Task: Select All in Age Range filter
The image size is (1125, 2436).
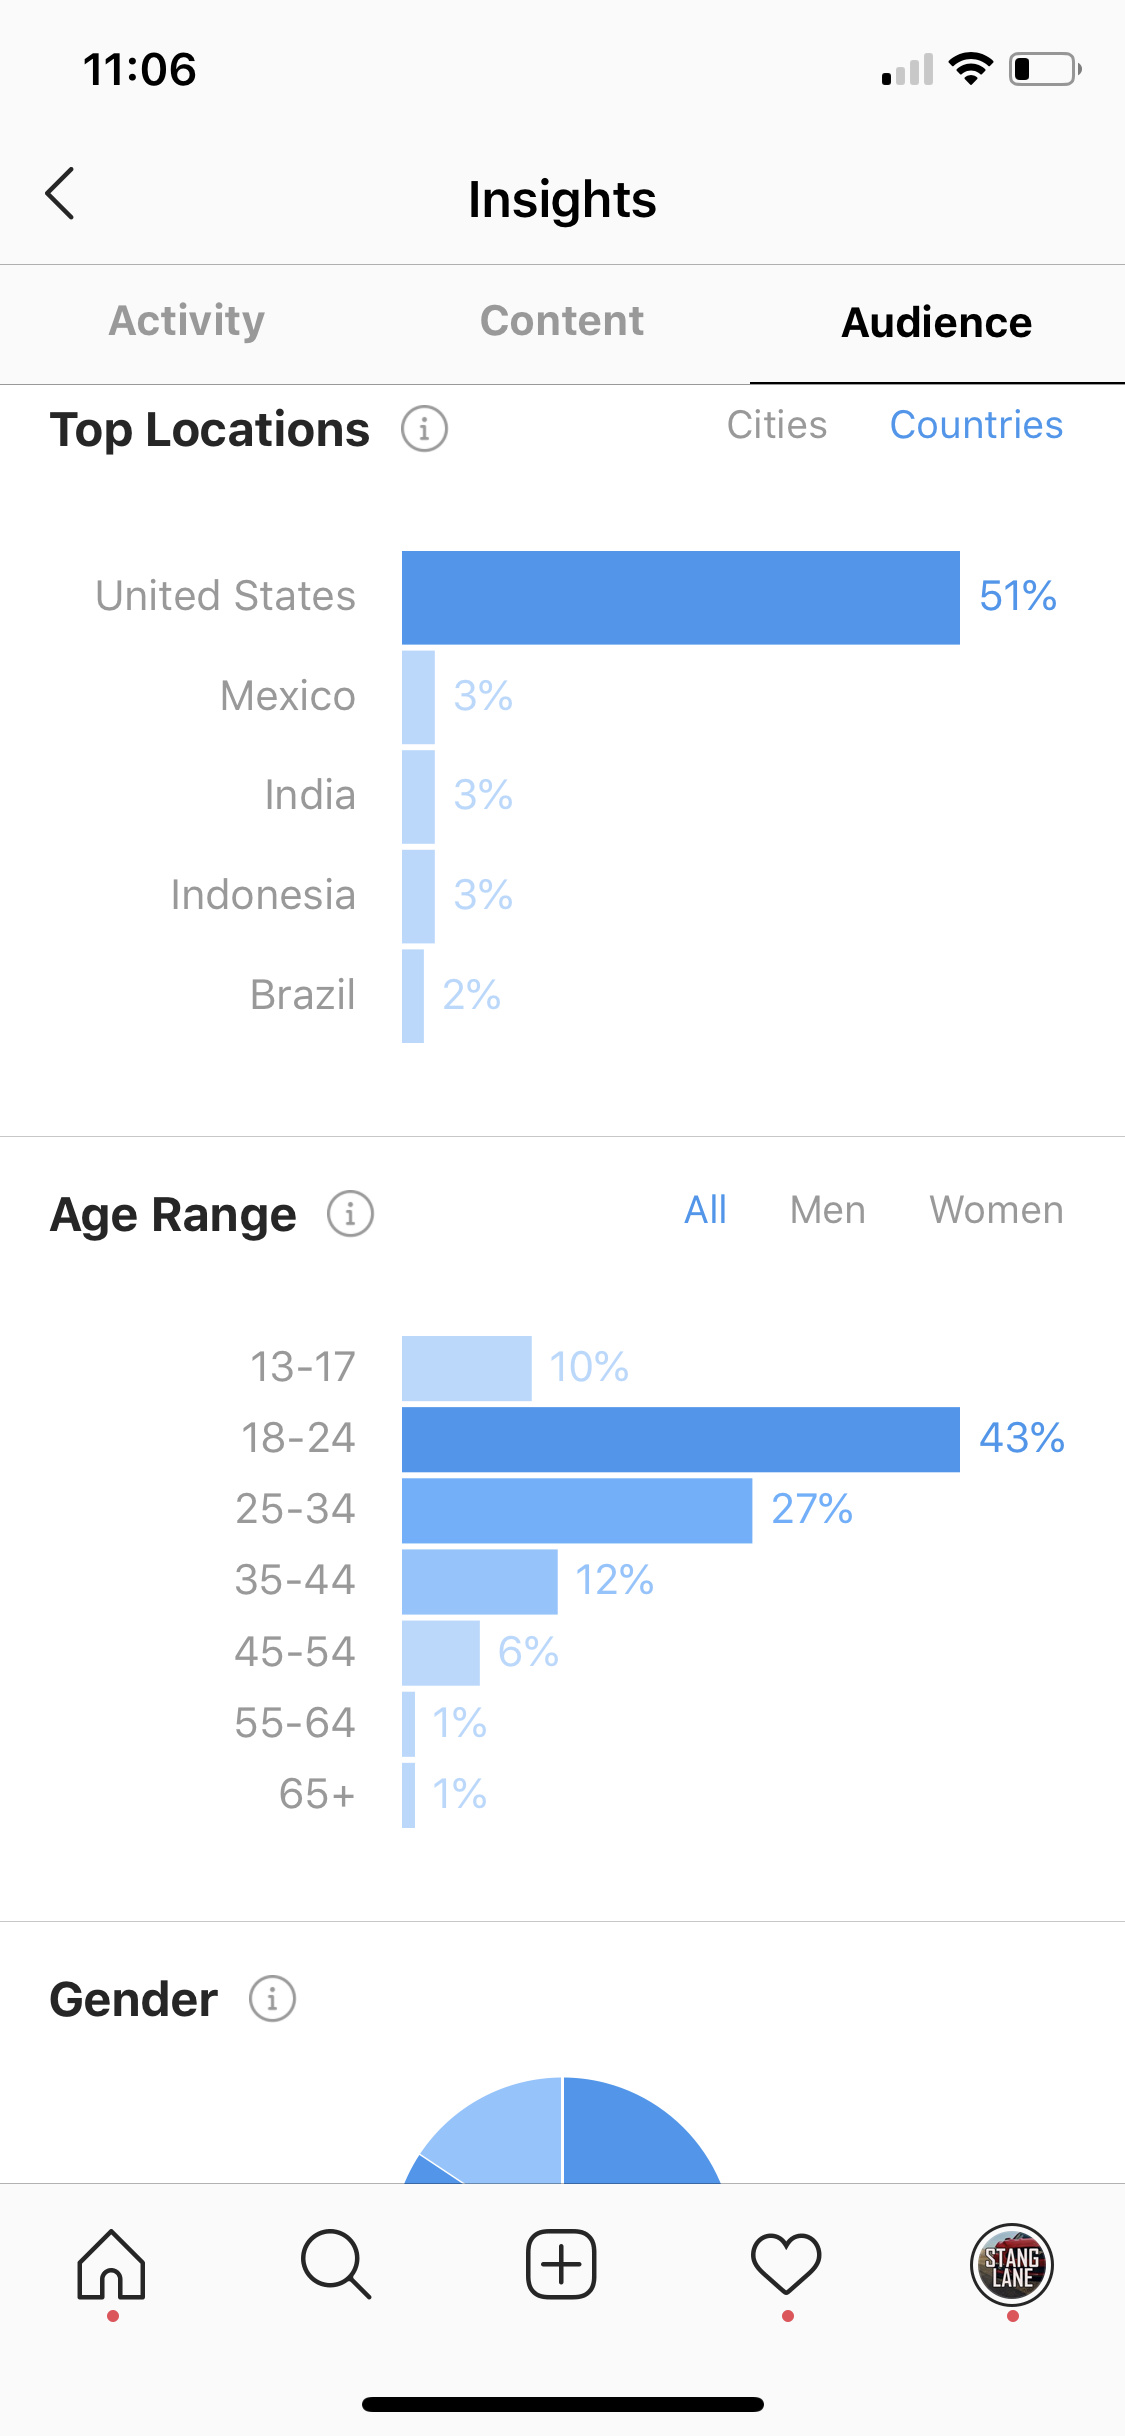Action: tap(705, 1210)
